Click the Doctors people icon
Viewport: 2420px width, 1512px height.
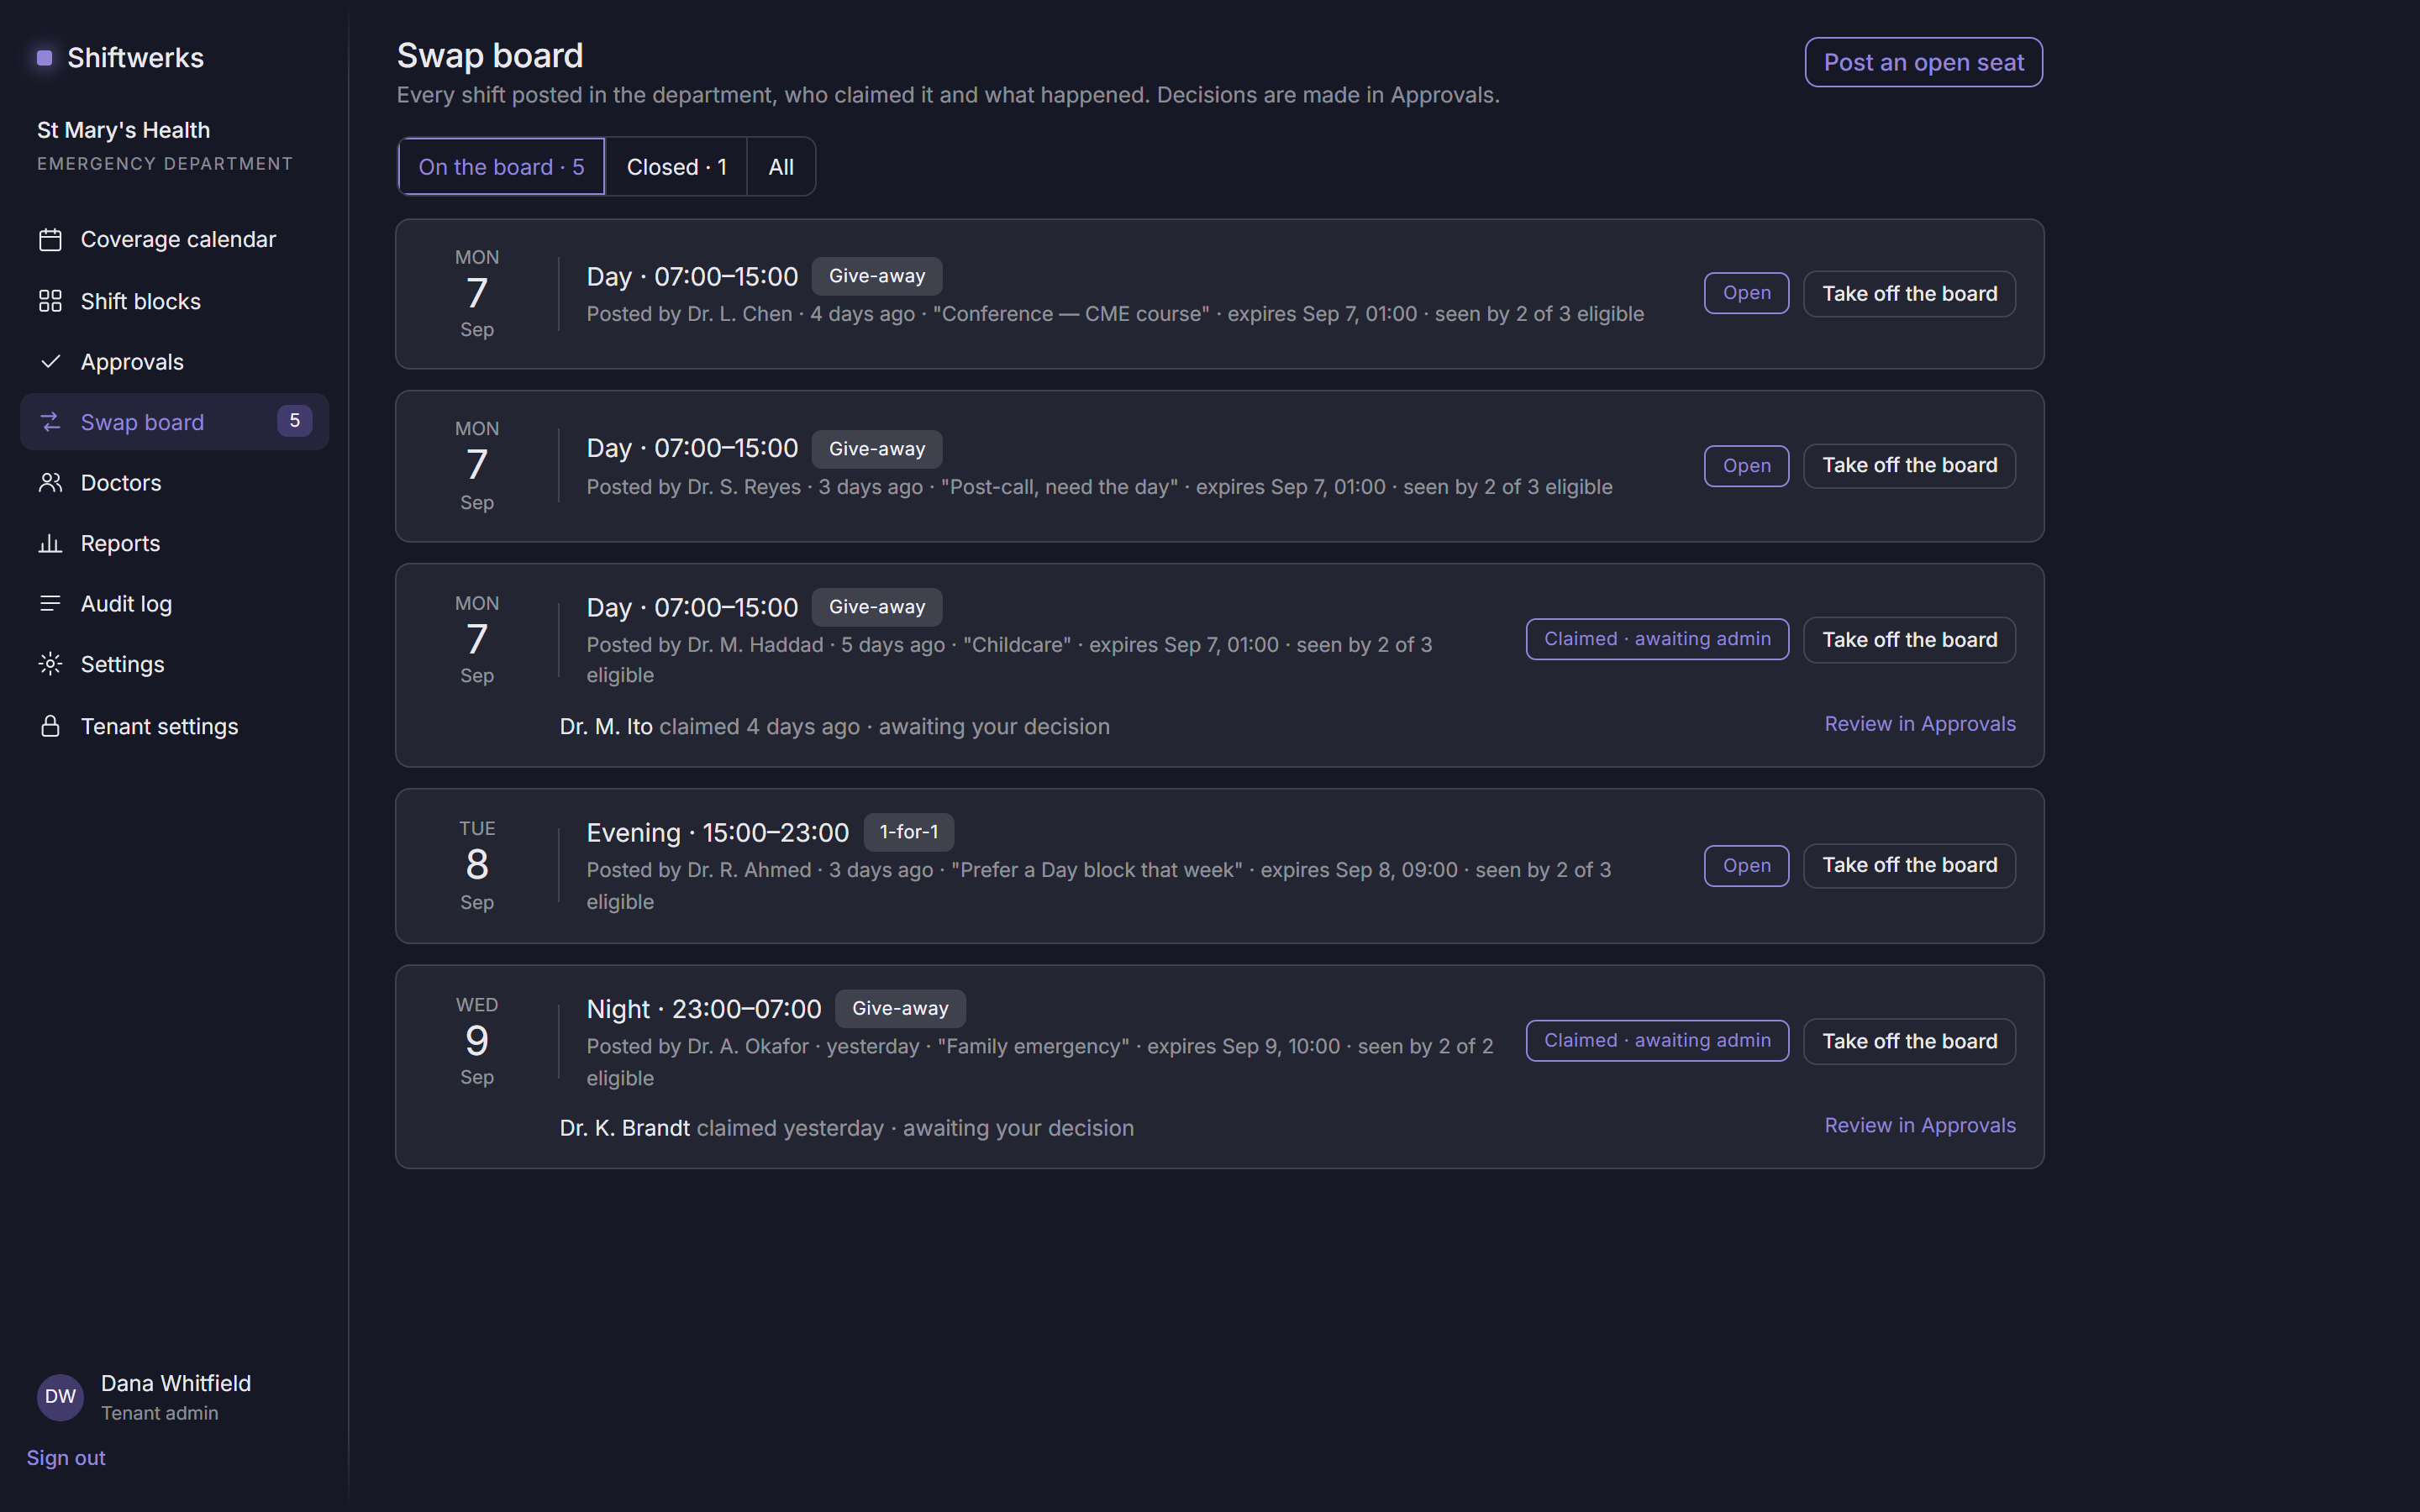(x=50, y=483)
